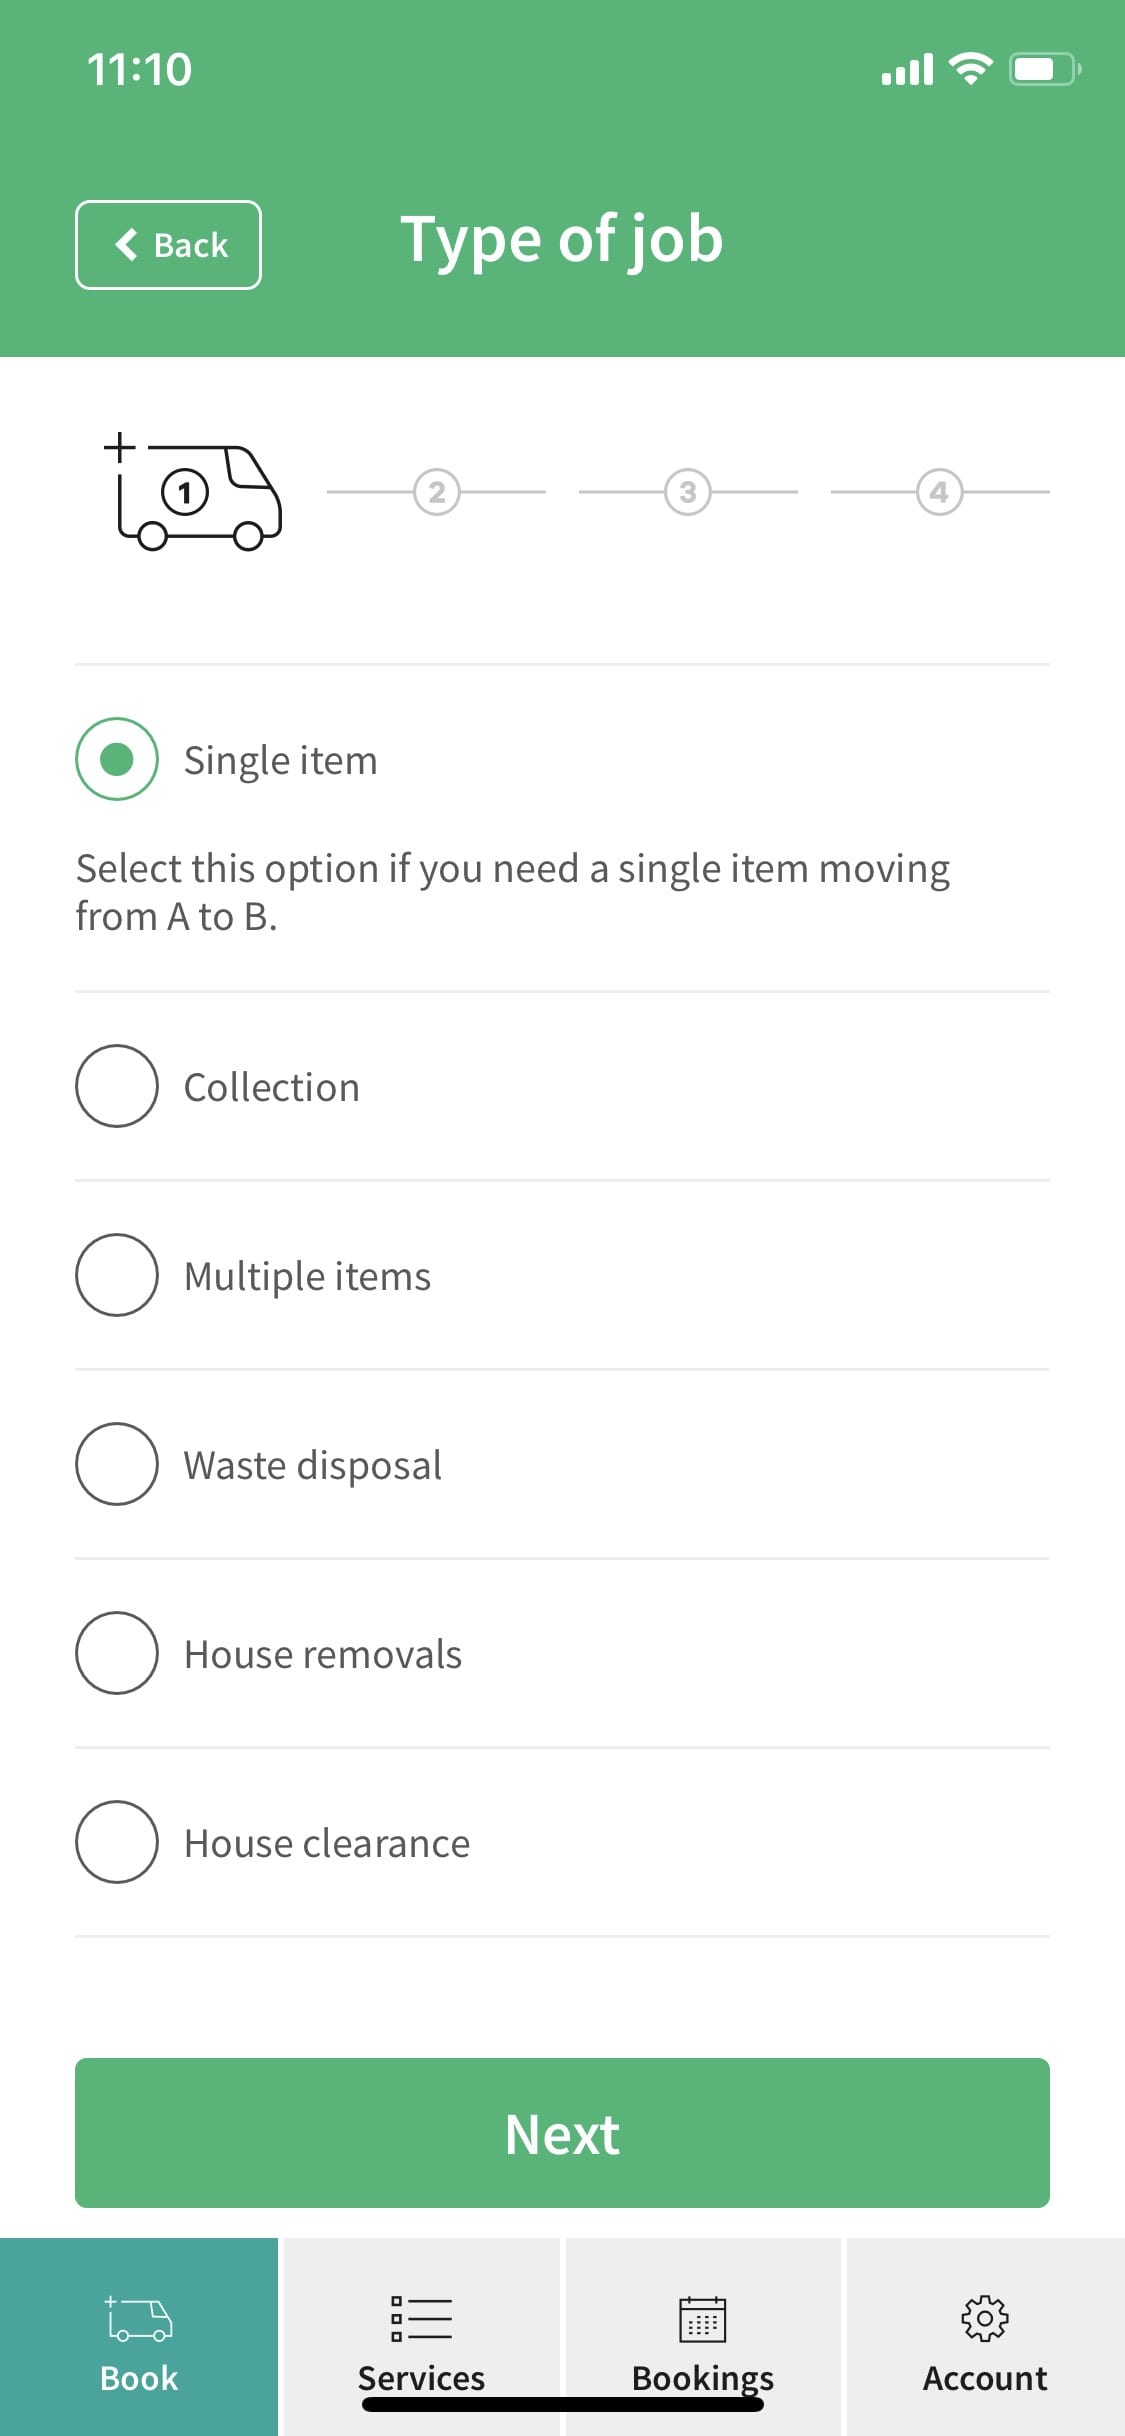Screen dimensions: 1125x2436
Task: Open Services list icon
Action: click(x=421, y=2318)
